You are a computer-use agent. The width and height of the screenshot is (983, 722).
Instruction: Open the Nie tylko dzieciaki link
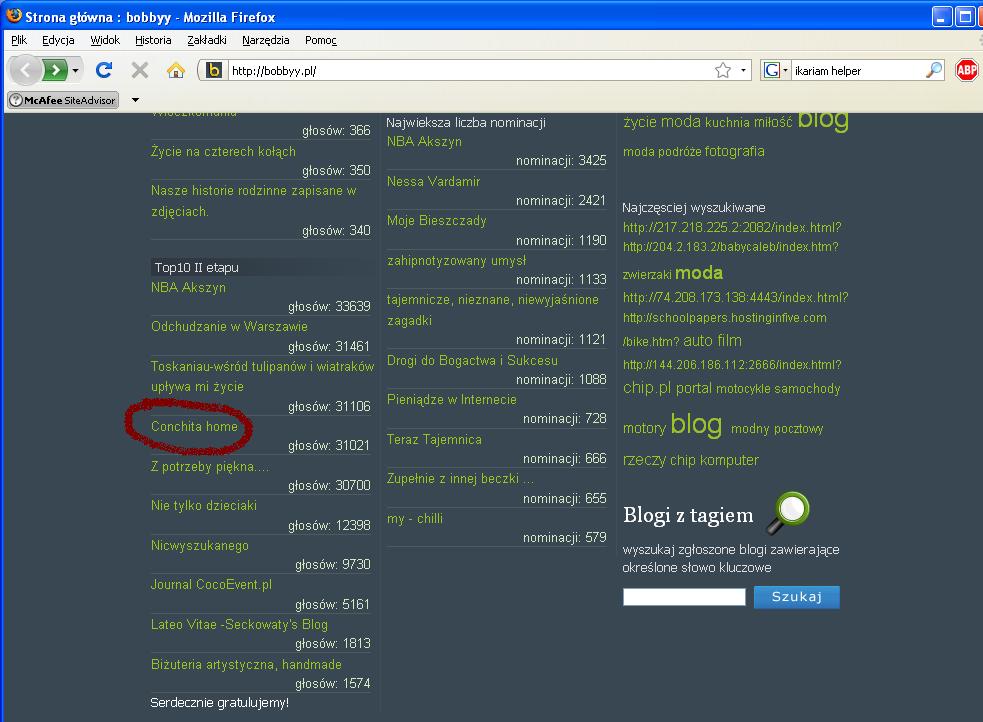(204, 505)
